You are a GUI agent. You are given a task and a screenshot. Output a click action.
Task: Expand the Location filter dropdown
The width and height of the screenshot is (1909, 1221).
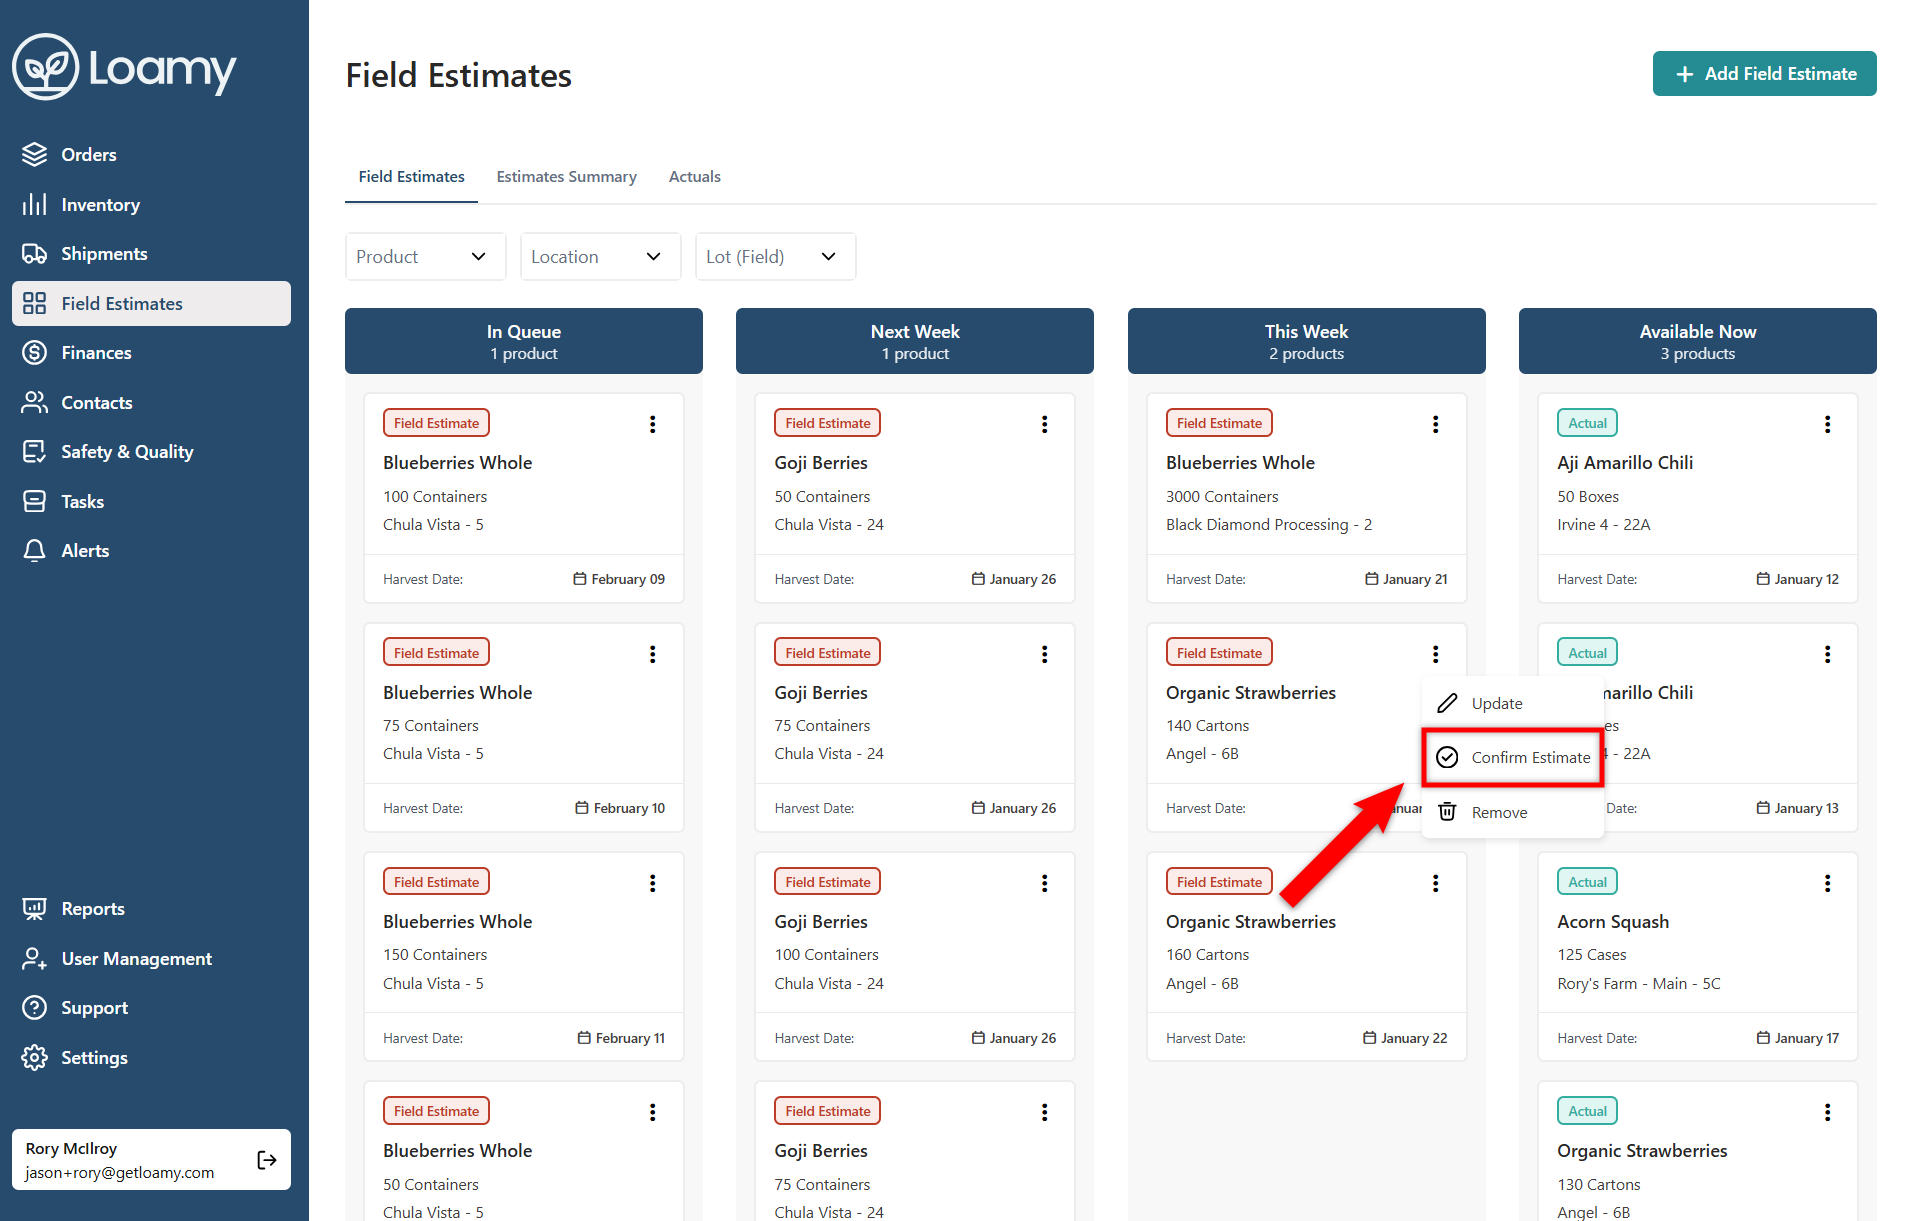[600, 257]
